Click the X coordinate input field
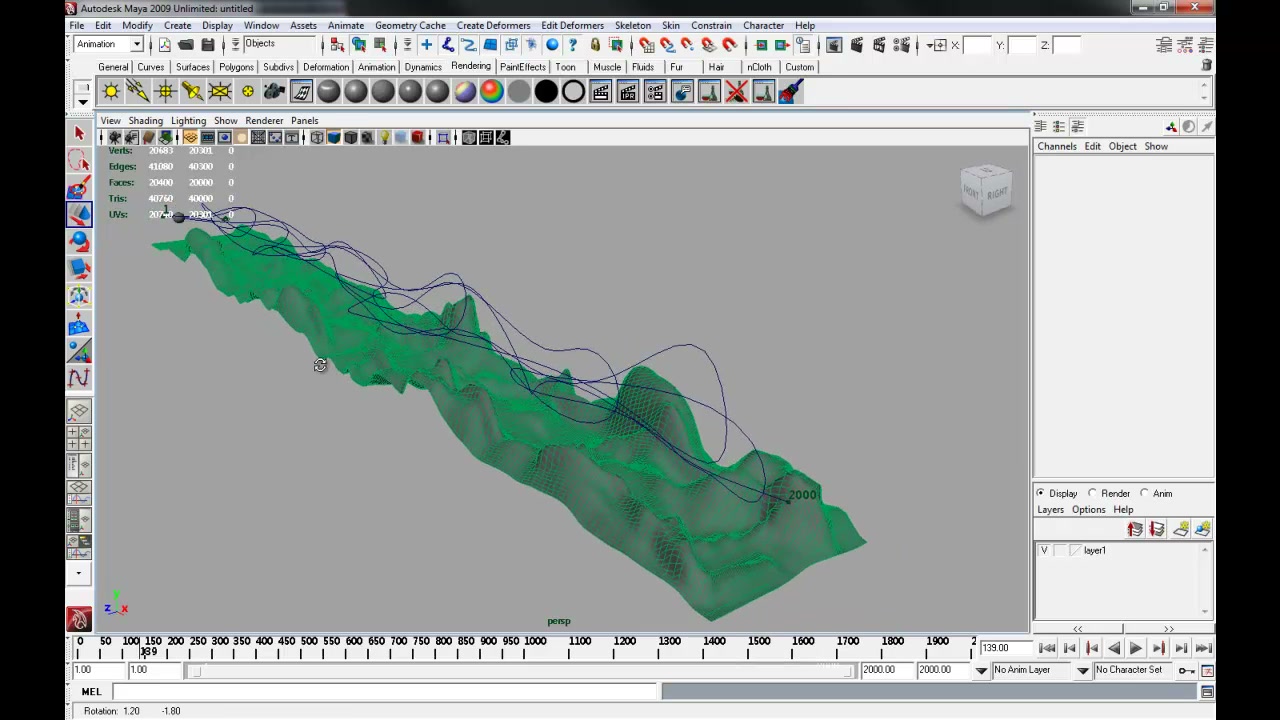 977,45
